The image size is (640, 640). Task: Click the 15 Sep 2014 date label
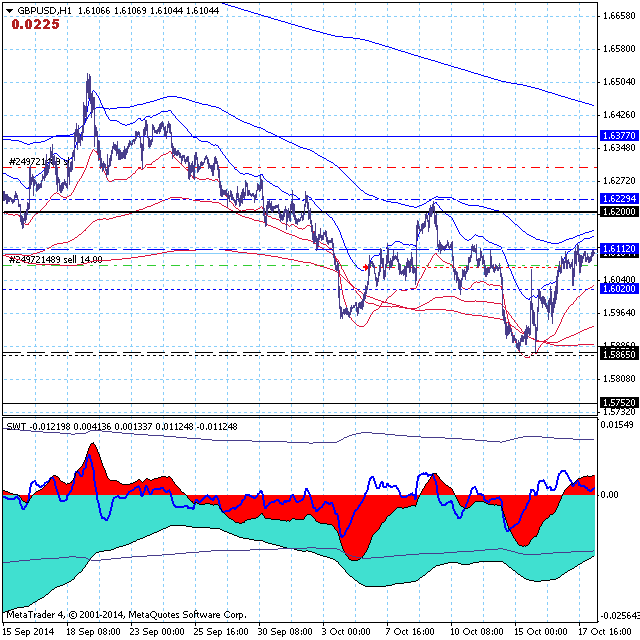click(28, 631)
